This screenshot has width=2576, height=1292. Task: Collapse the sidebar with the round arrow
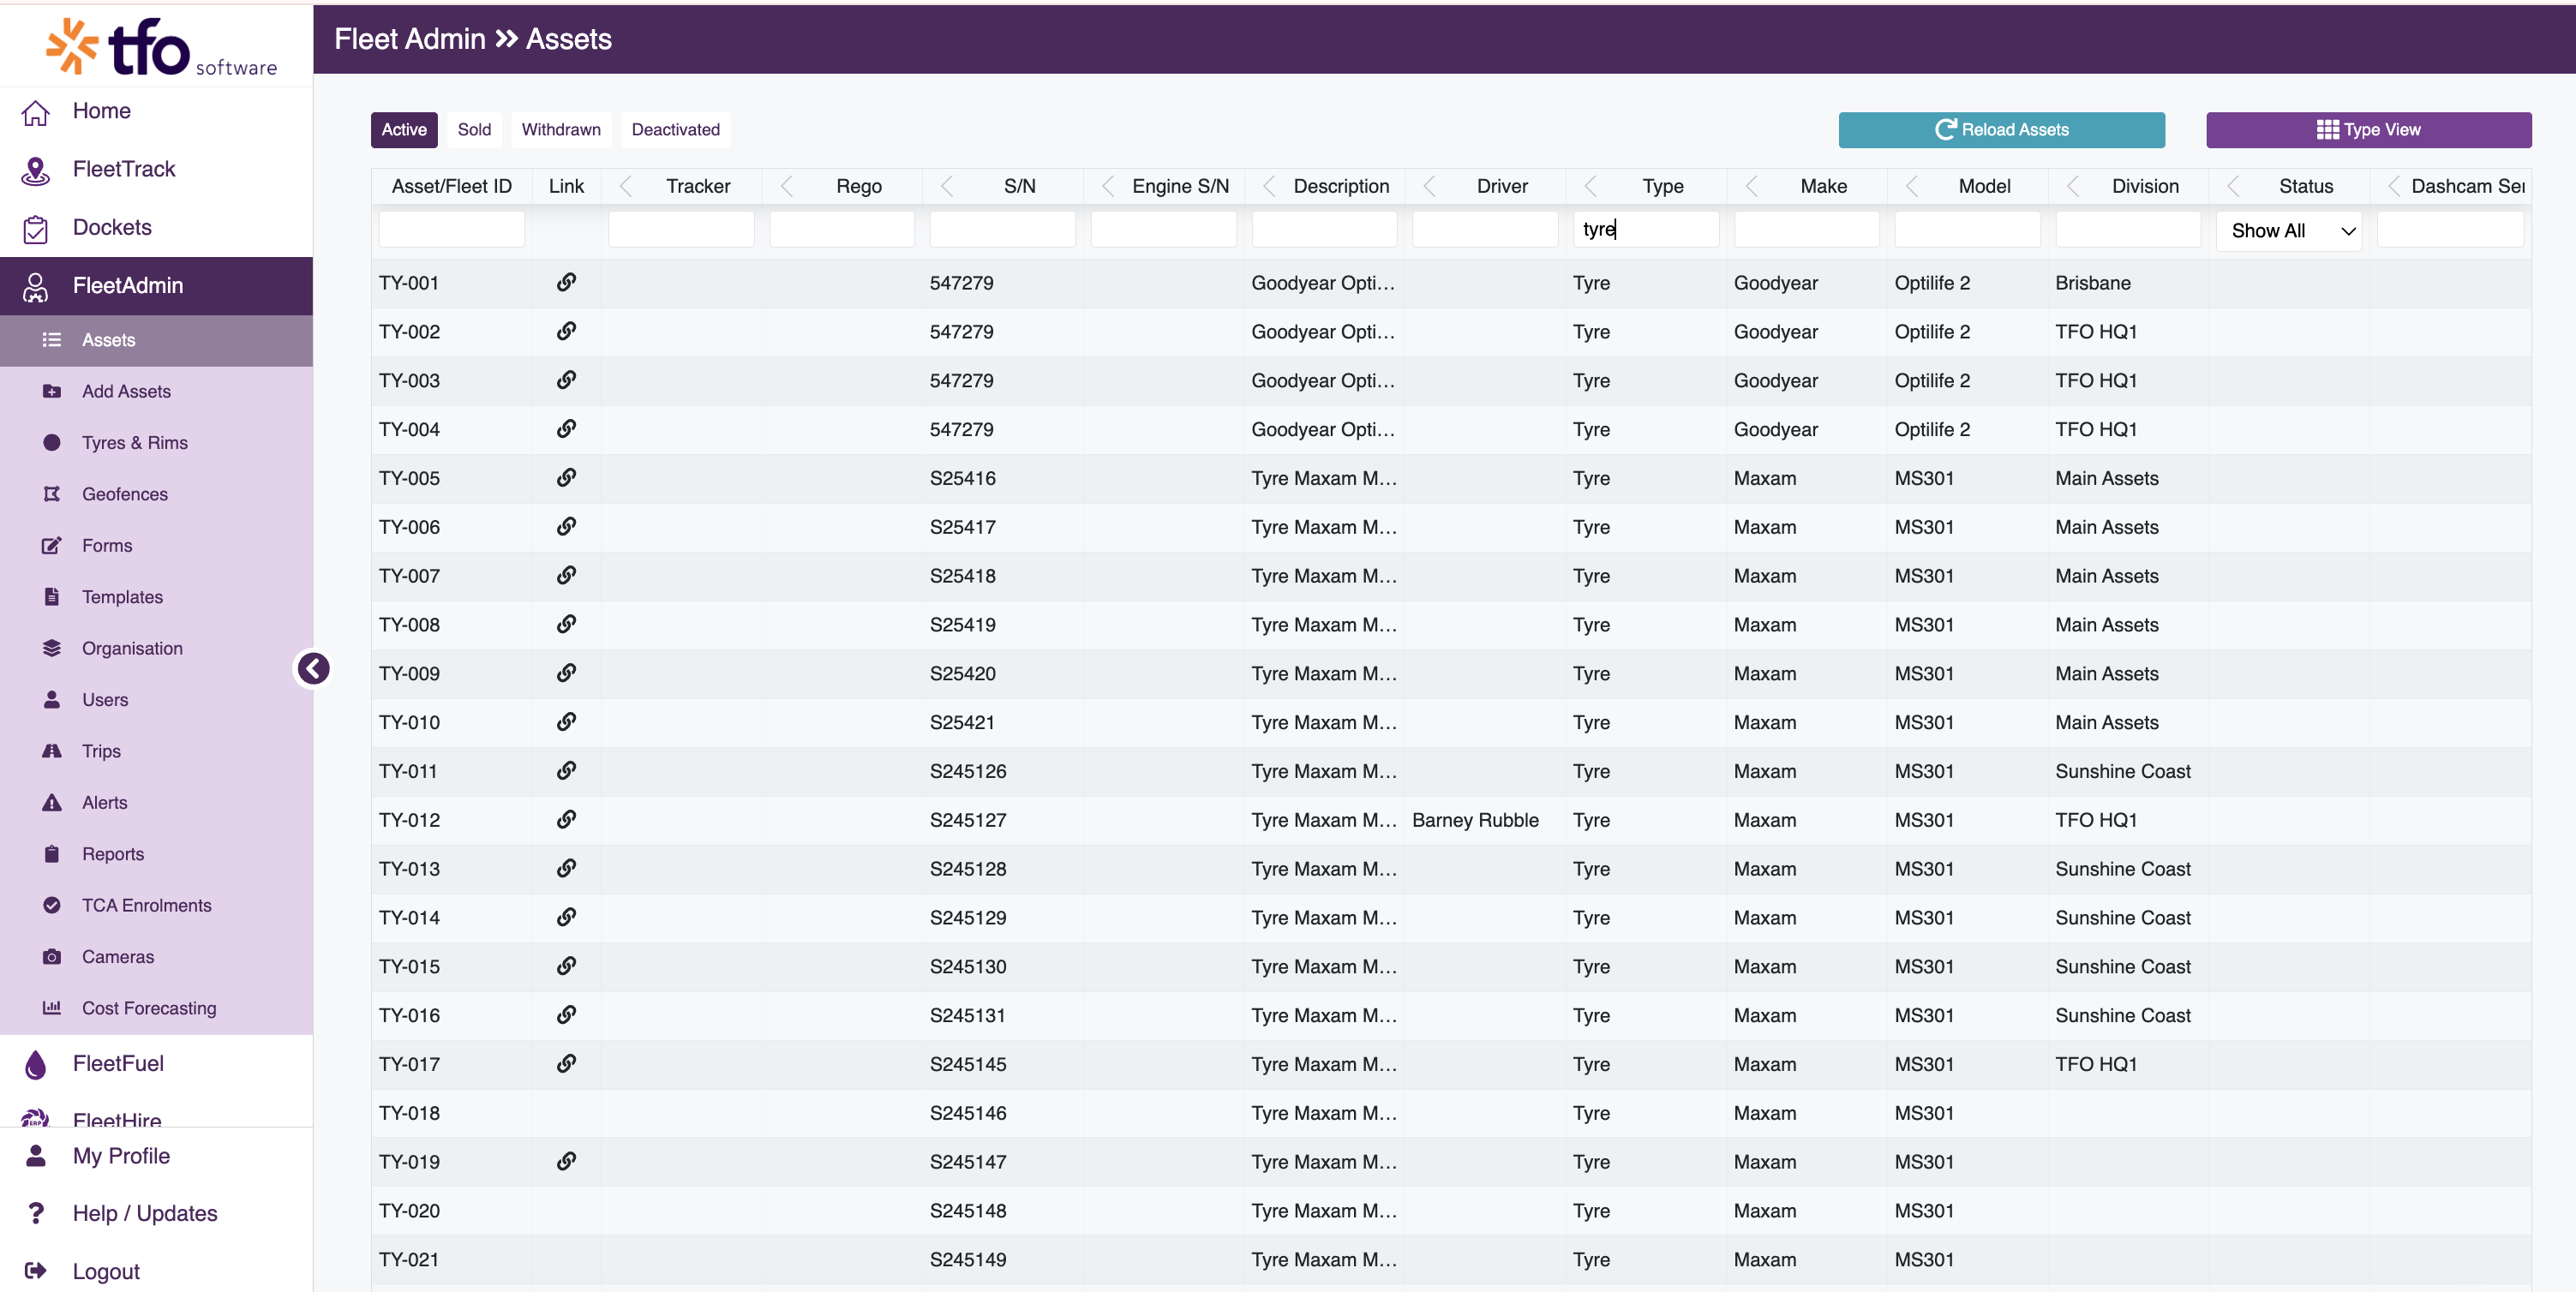[x=313, y=668]
